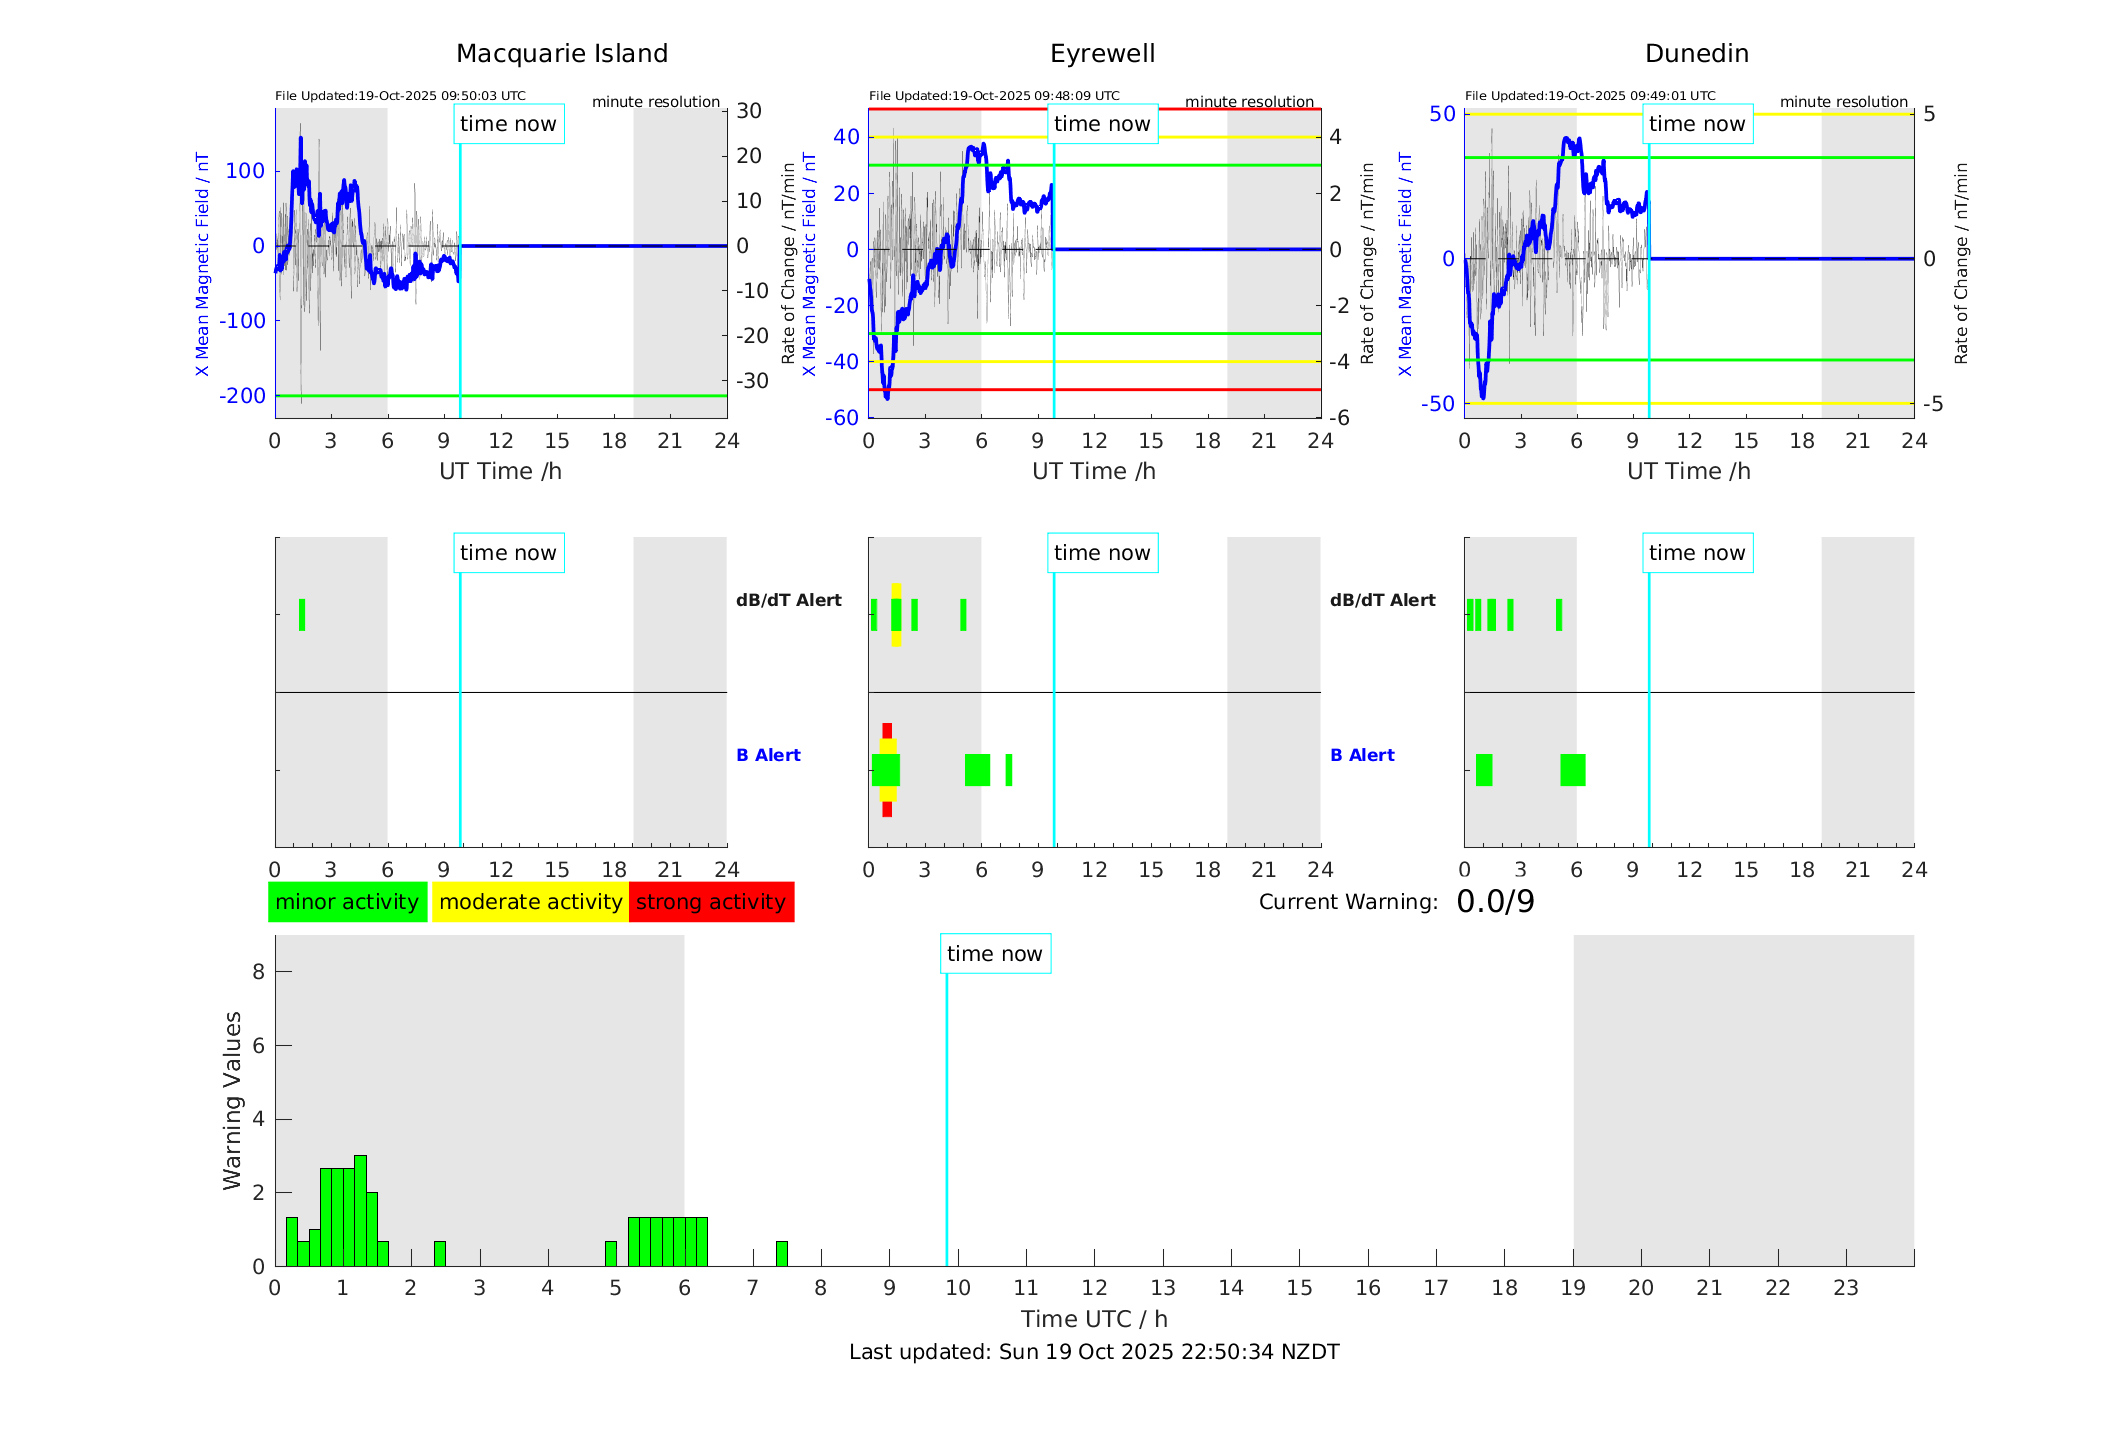Click the Eyrewell dB/dT Alert label

789,600
